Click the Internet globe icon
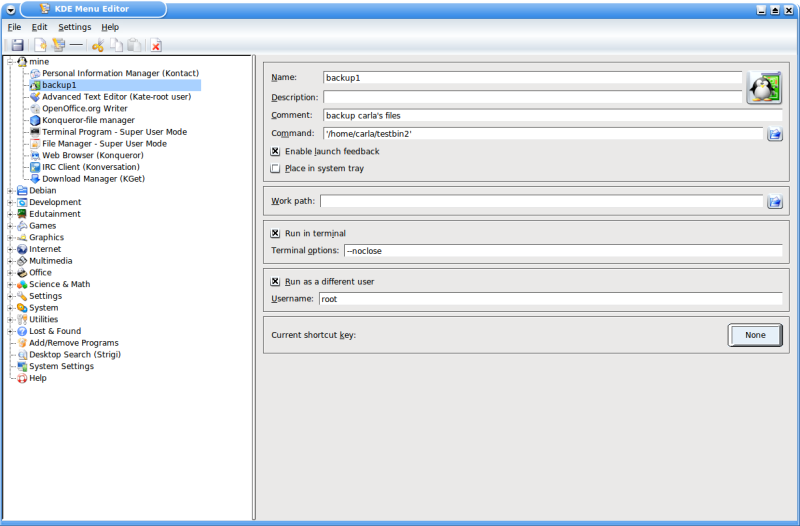The height and width of the screenshot is (526, 800). pos(22,249)
